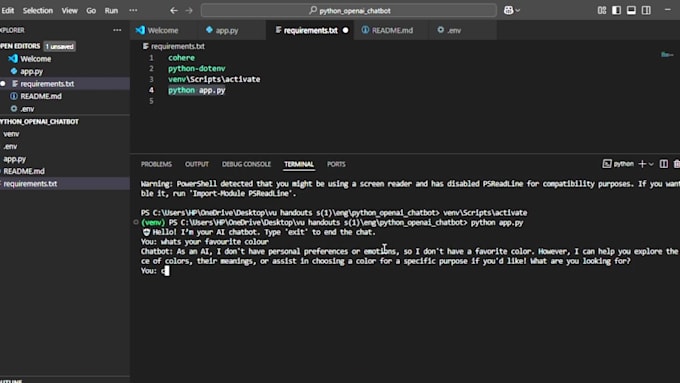Click line number 5 in gutter

pyautogui.click(x=151, y=101)
